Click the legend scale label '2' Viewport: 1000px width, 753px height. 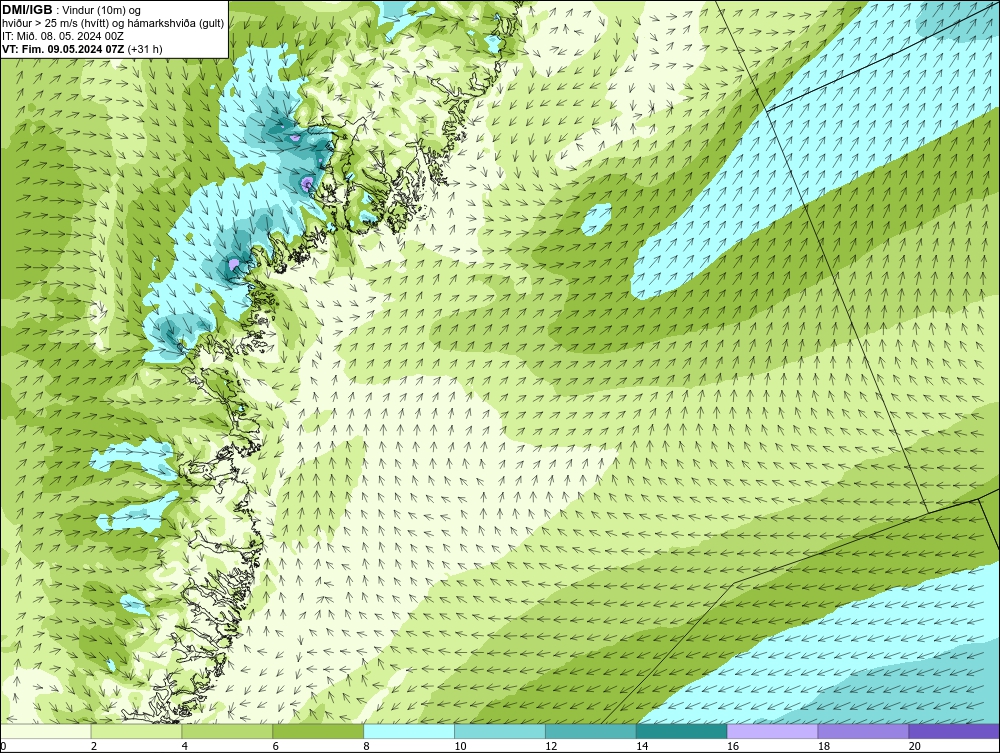click(x=94, y=746)
